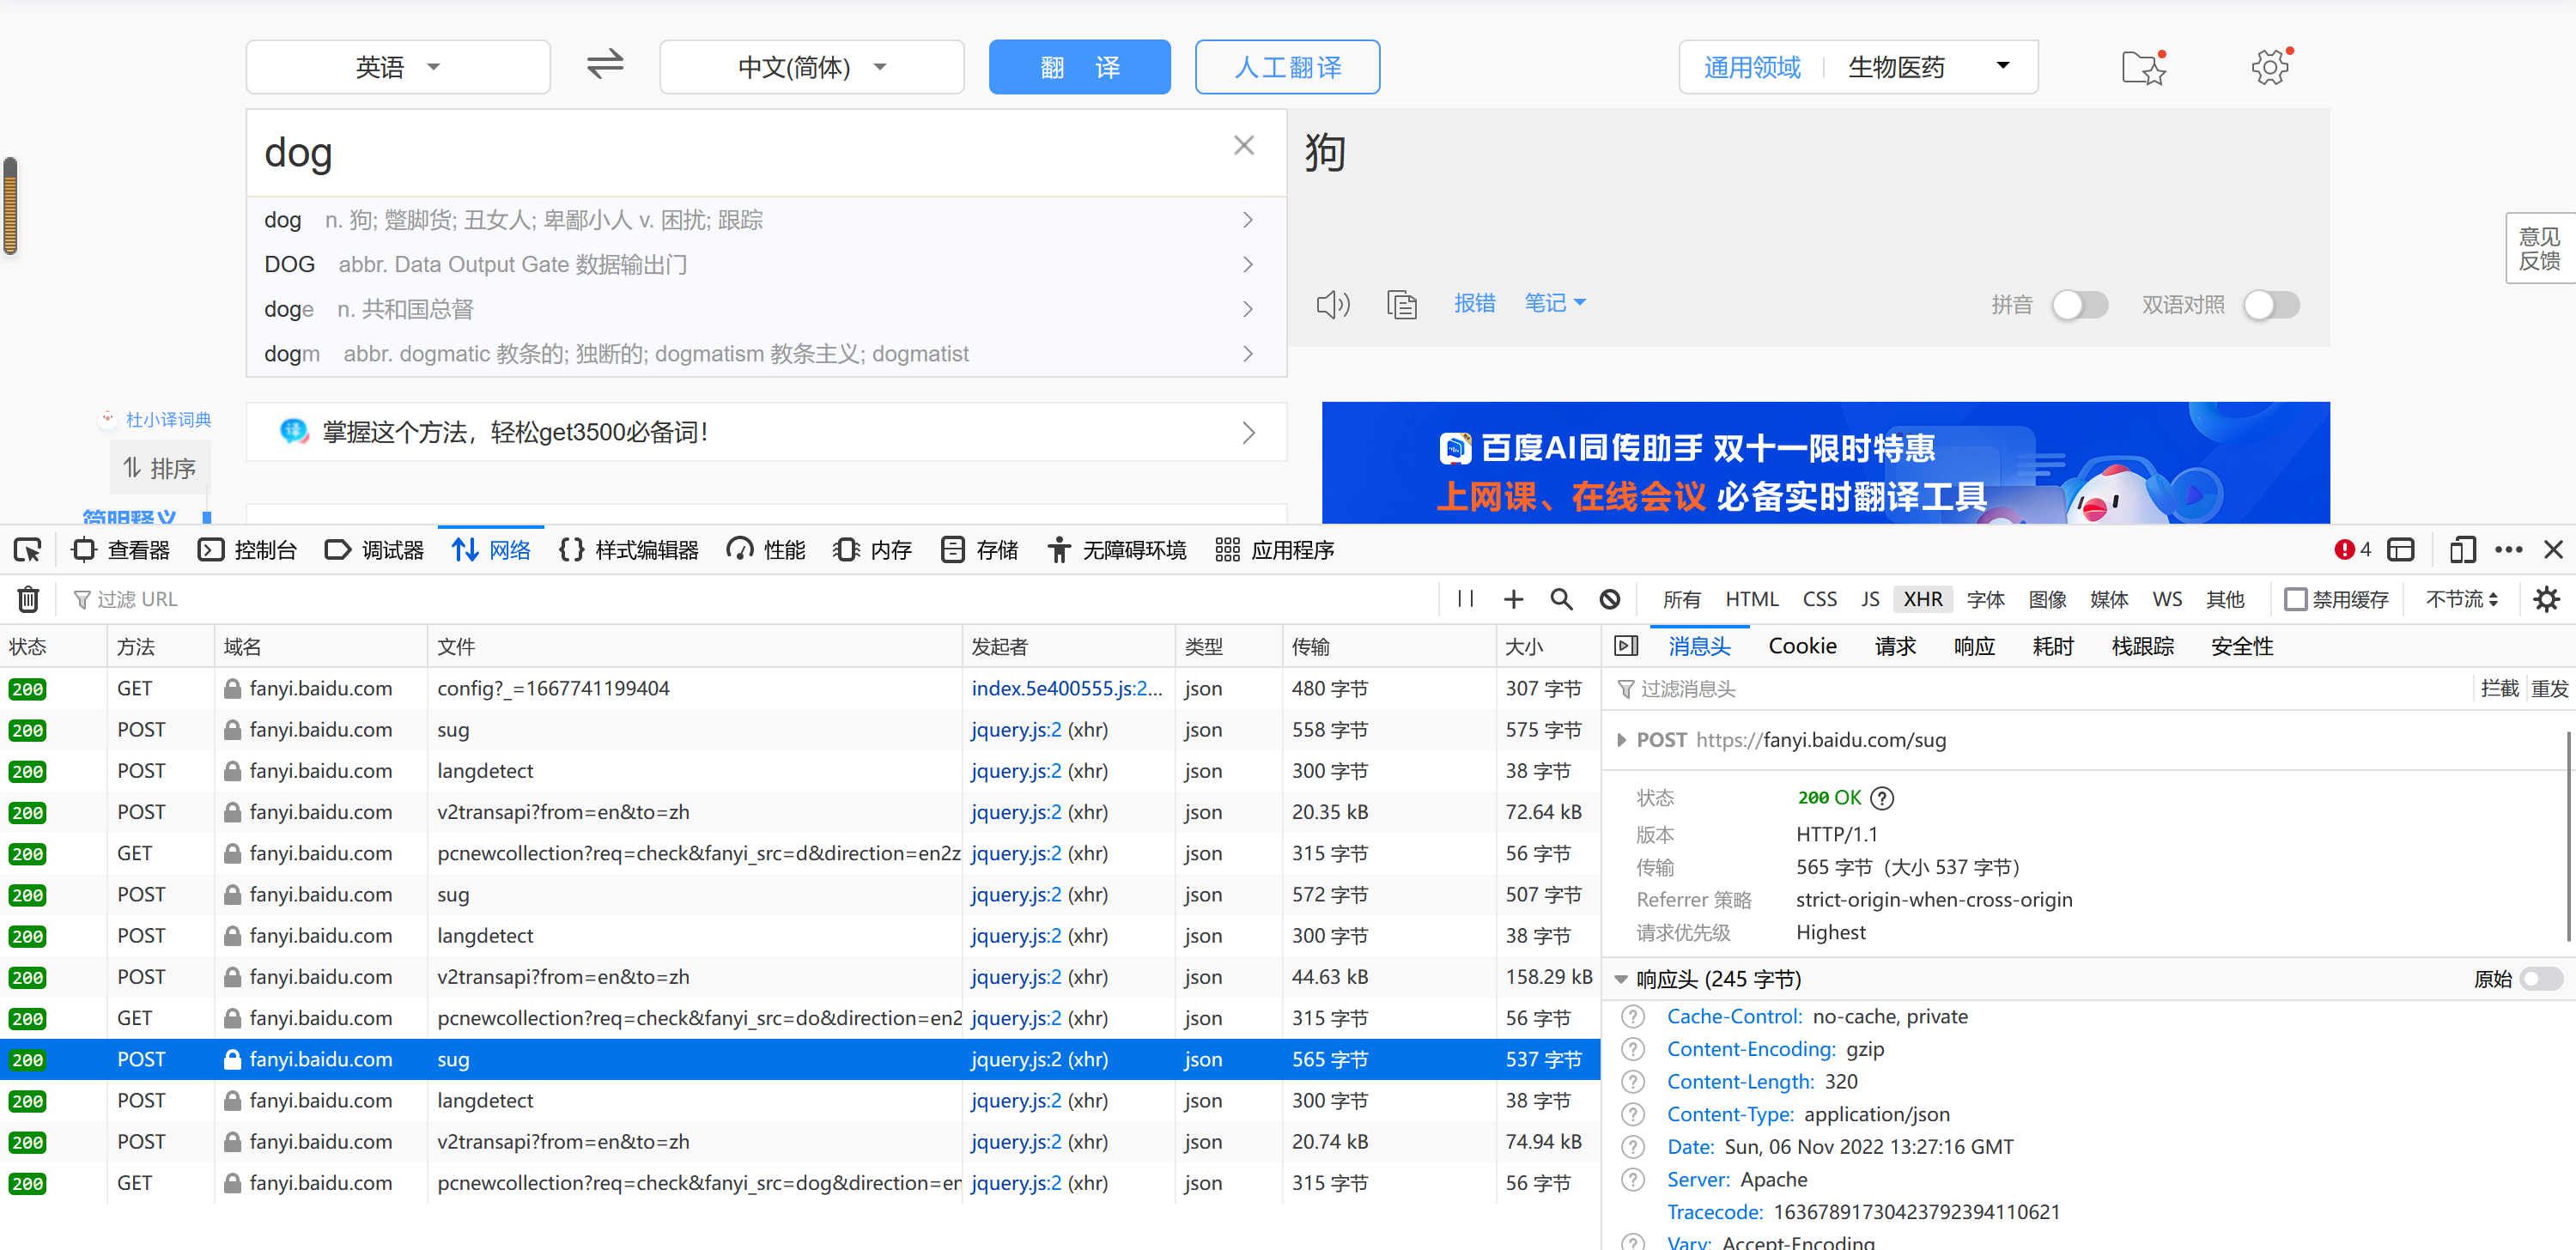Collapse the 响应头 section
2576x1250 pixels.
[1620, 979]
